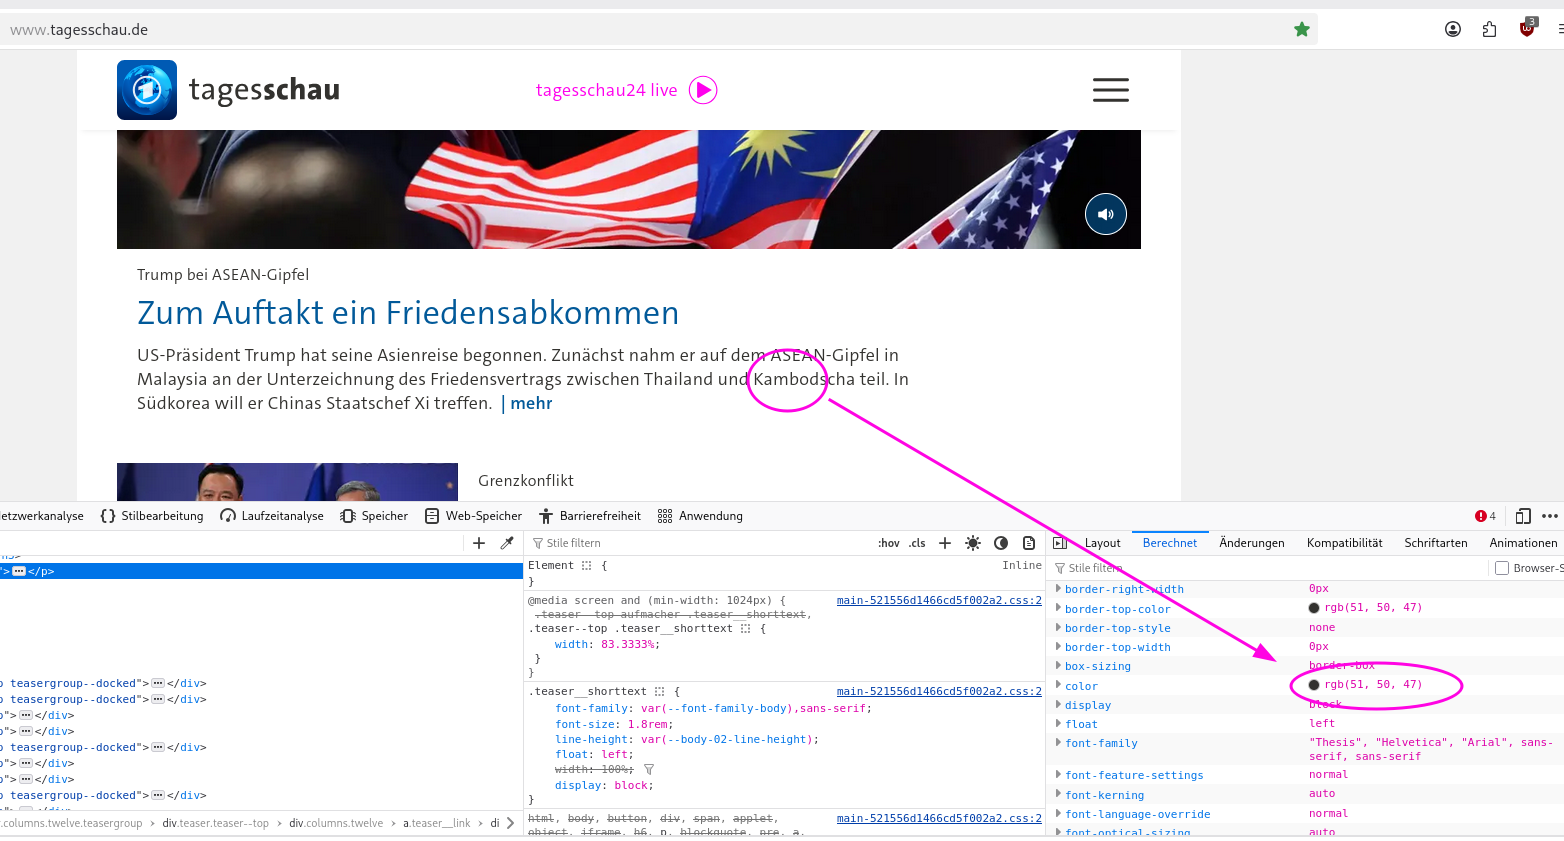Toggle print media simulation page icon

coord(1029,543)
